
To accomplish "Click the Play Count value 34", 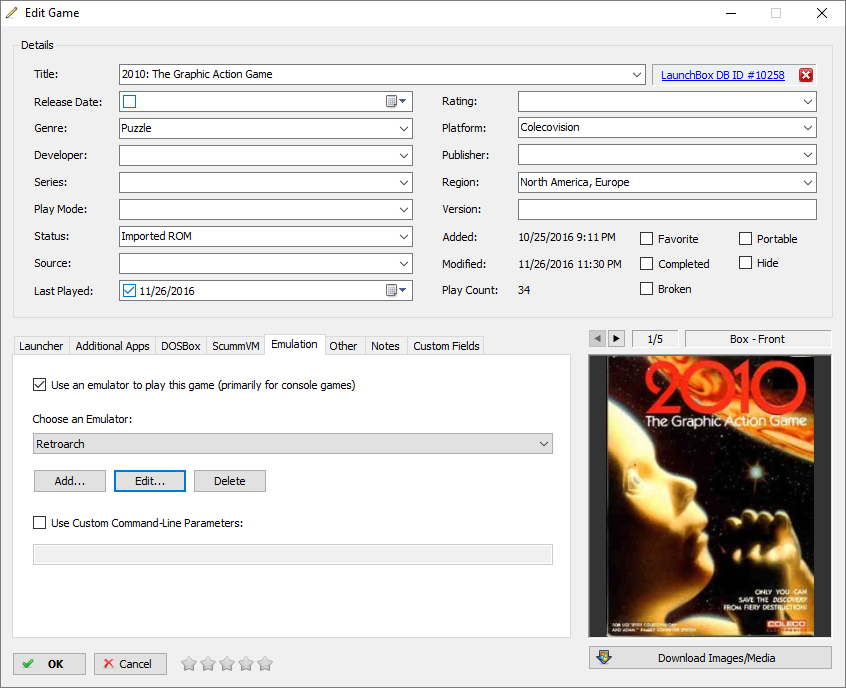I will click(524, 290).
